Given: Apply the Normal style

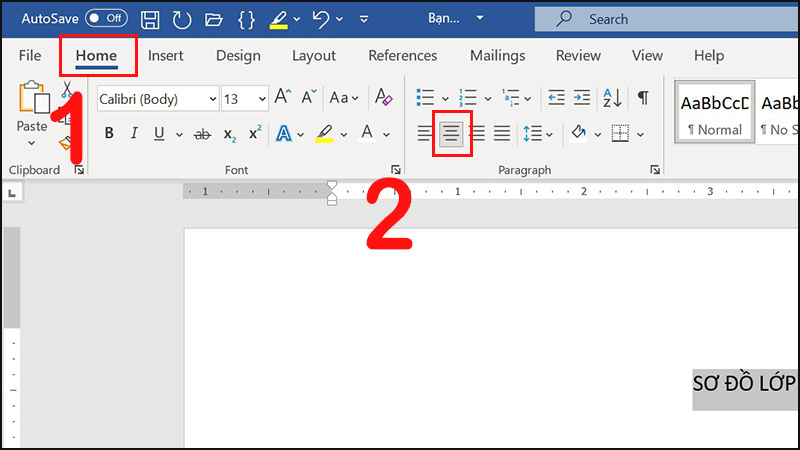Looking at the screenshot, I should click(714, 113).
